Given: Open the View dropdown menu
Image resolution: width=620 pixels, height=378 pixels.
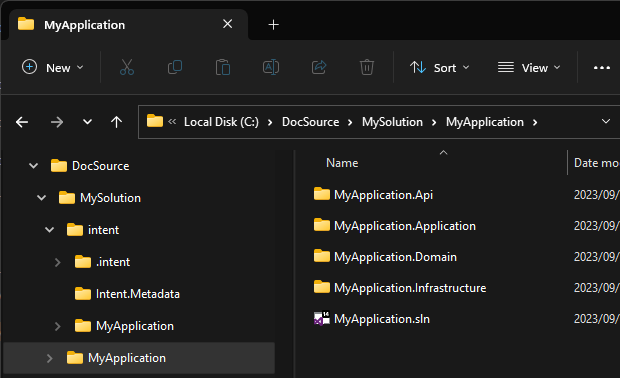Looking at the screenshot, I should (x=529, y=68).
